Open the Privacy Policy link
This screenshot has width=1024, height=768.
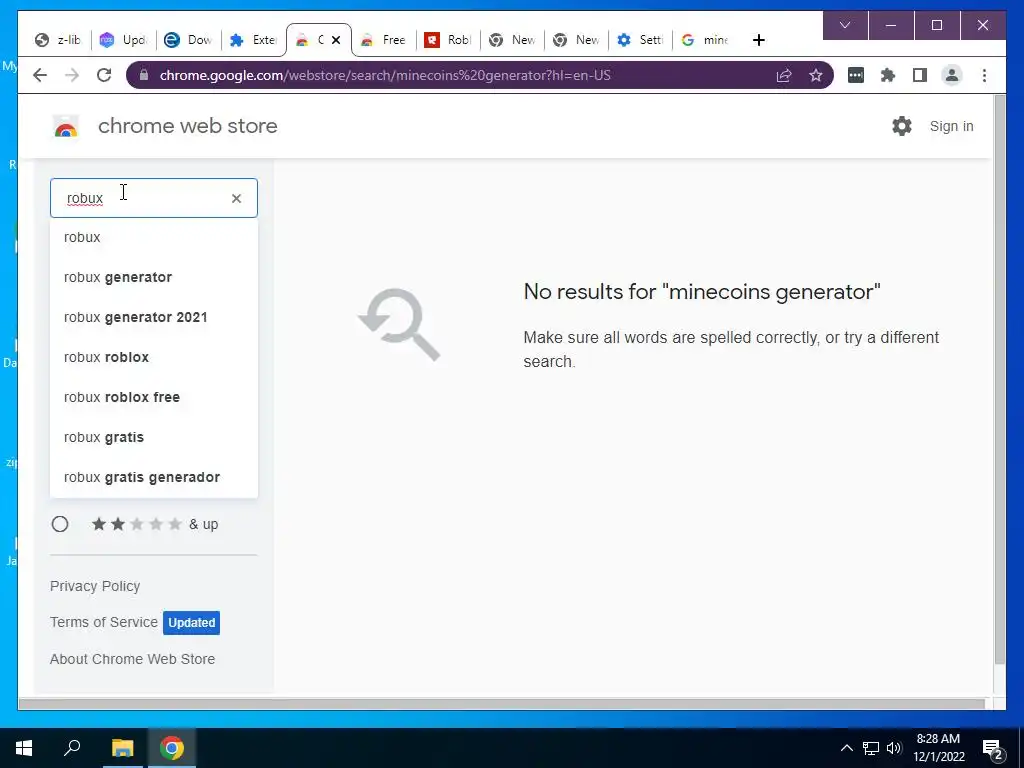pos(95,586)
